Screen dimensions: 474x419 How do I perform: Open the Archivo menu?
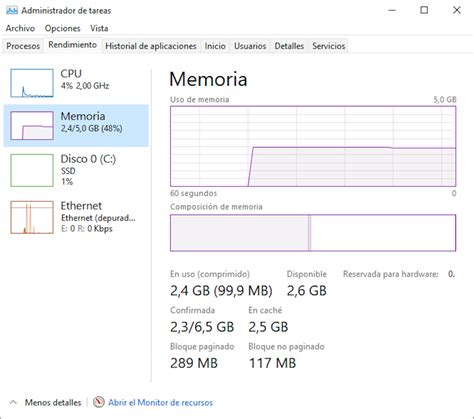click(20, 28)
